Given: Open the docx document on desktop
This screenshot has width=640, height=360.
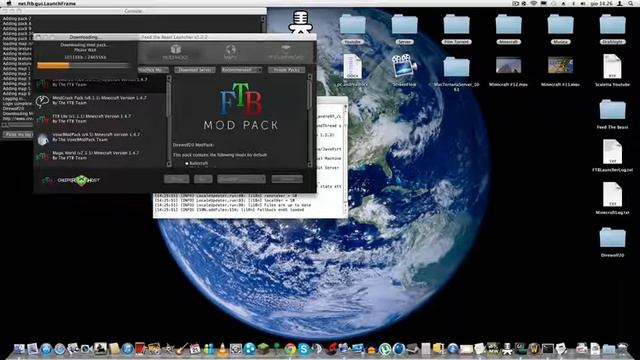Looking at the screenshot, I should [x=352, y=66].
